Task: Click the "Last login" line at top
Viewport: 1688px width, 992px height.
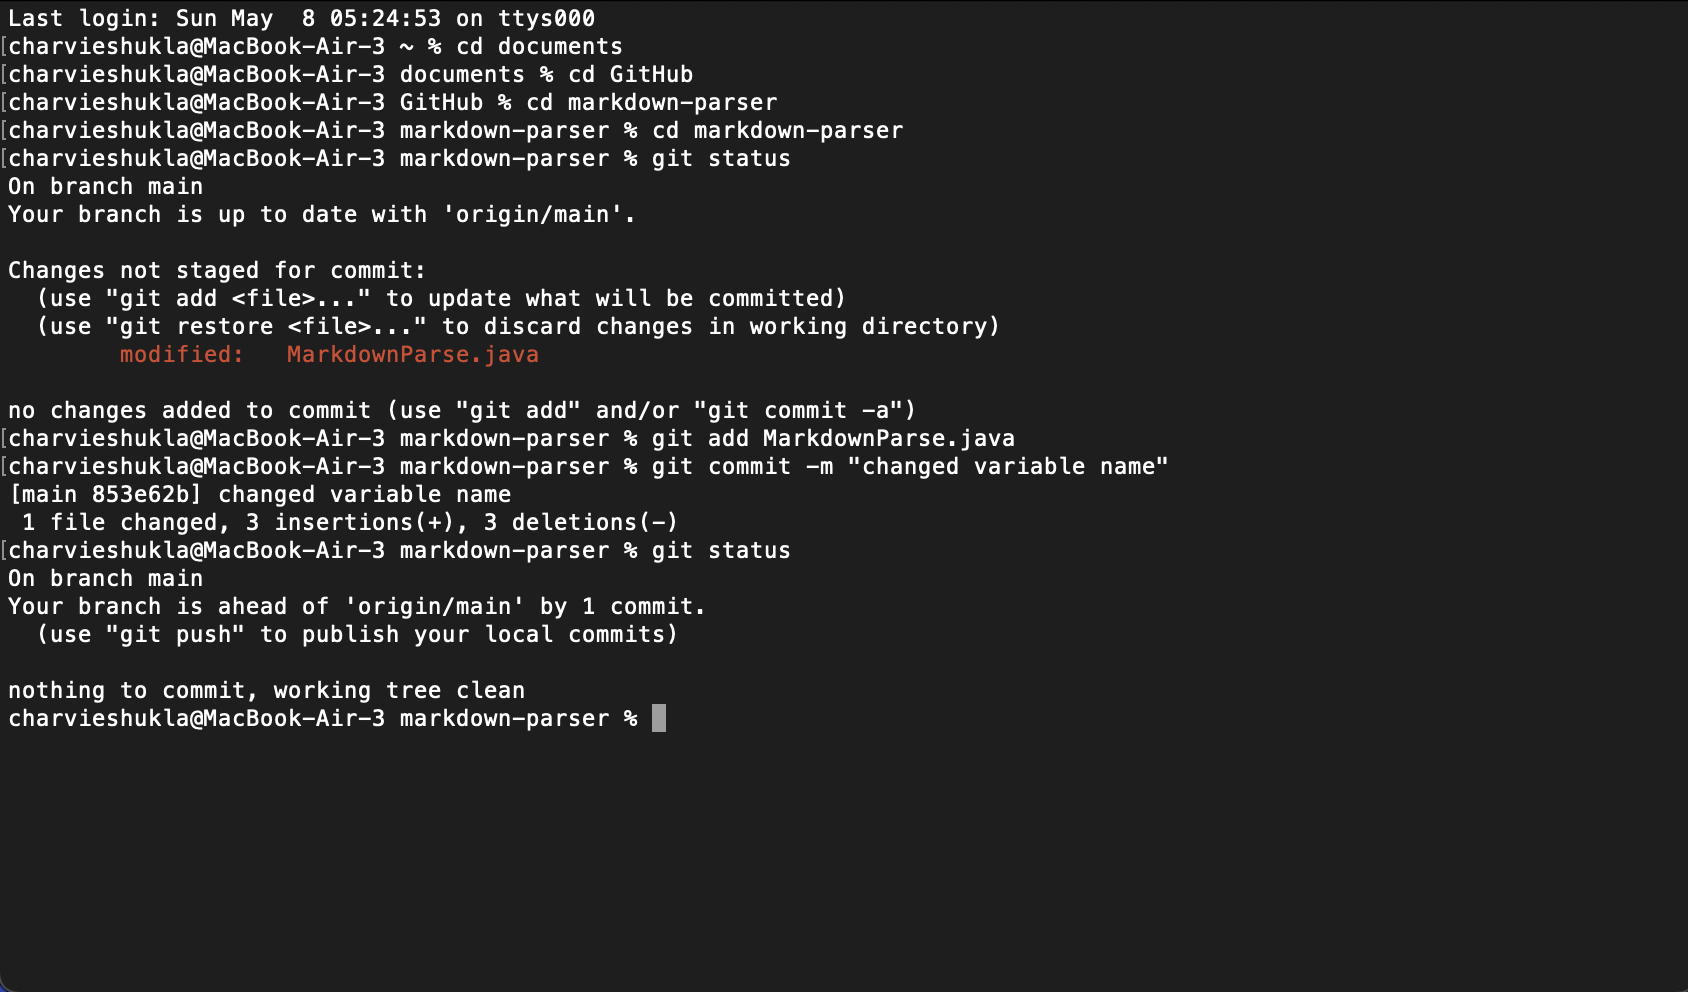Action: tap(300, 18)
